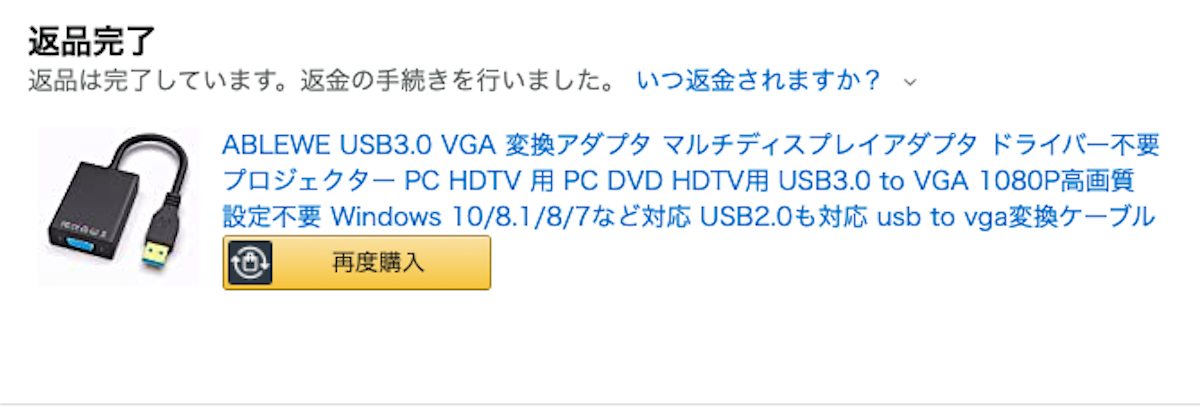This screenshot has width=1200, height=407.
Task: Click ドライバー不要 in the product title
Action: tap(1075, 145)
